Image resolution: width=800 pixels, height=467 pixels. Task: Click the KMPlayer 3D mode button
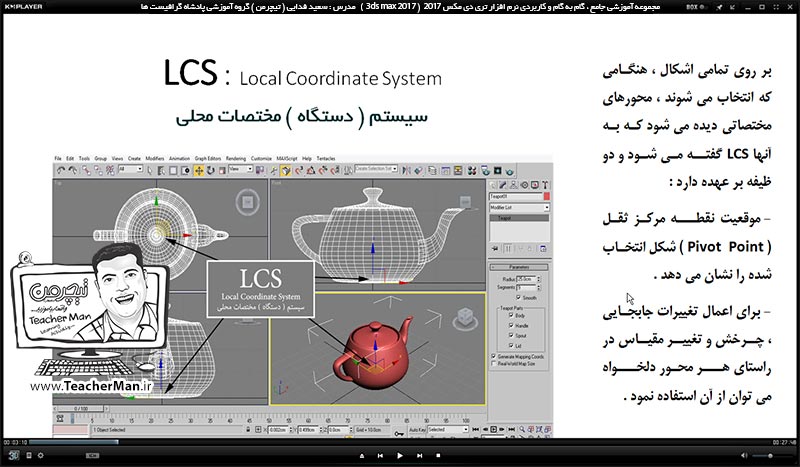(14, 455)
